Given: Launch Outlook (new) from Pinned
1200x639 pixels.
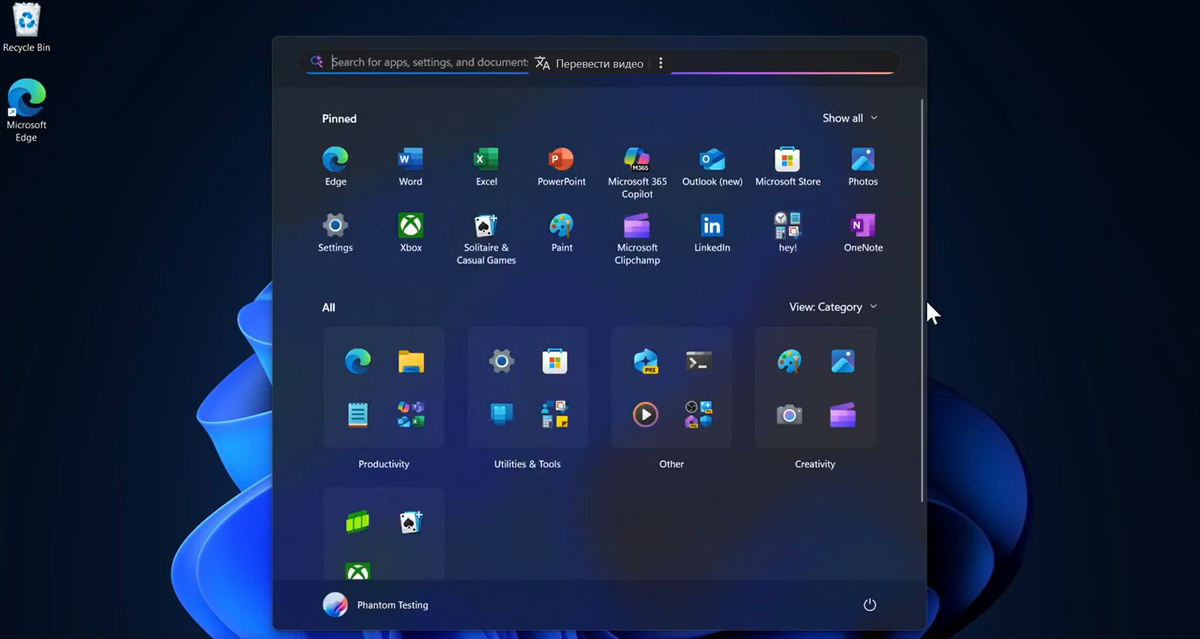Looking at the screenshot, I should pos(712,166).
